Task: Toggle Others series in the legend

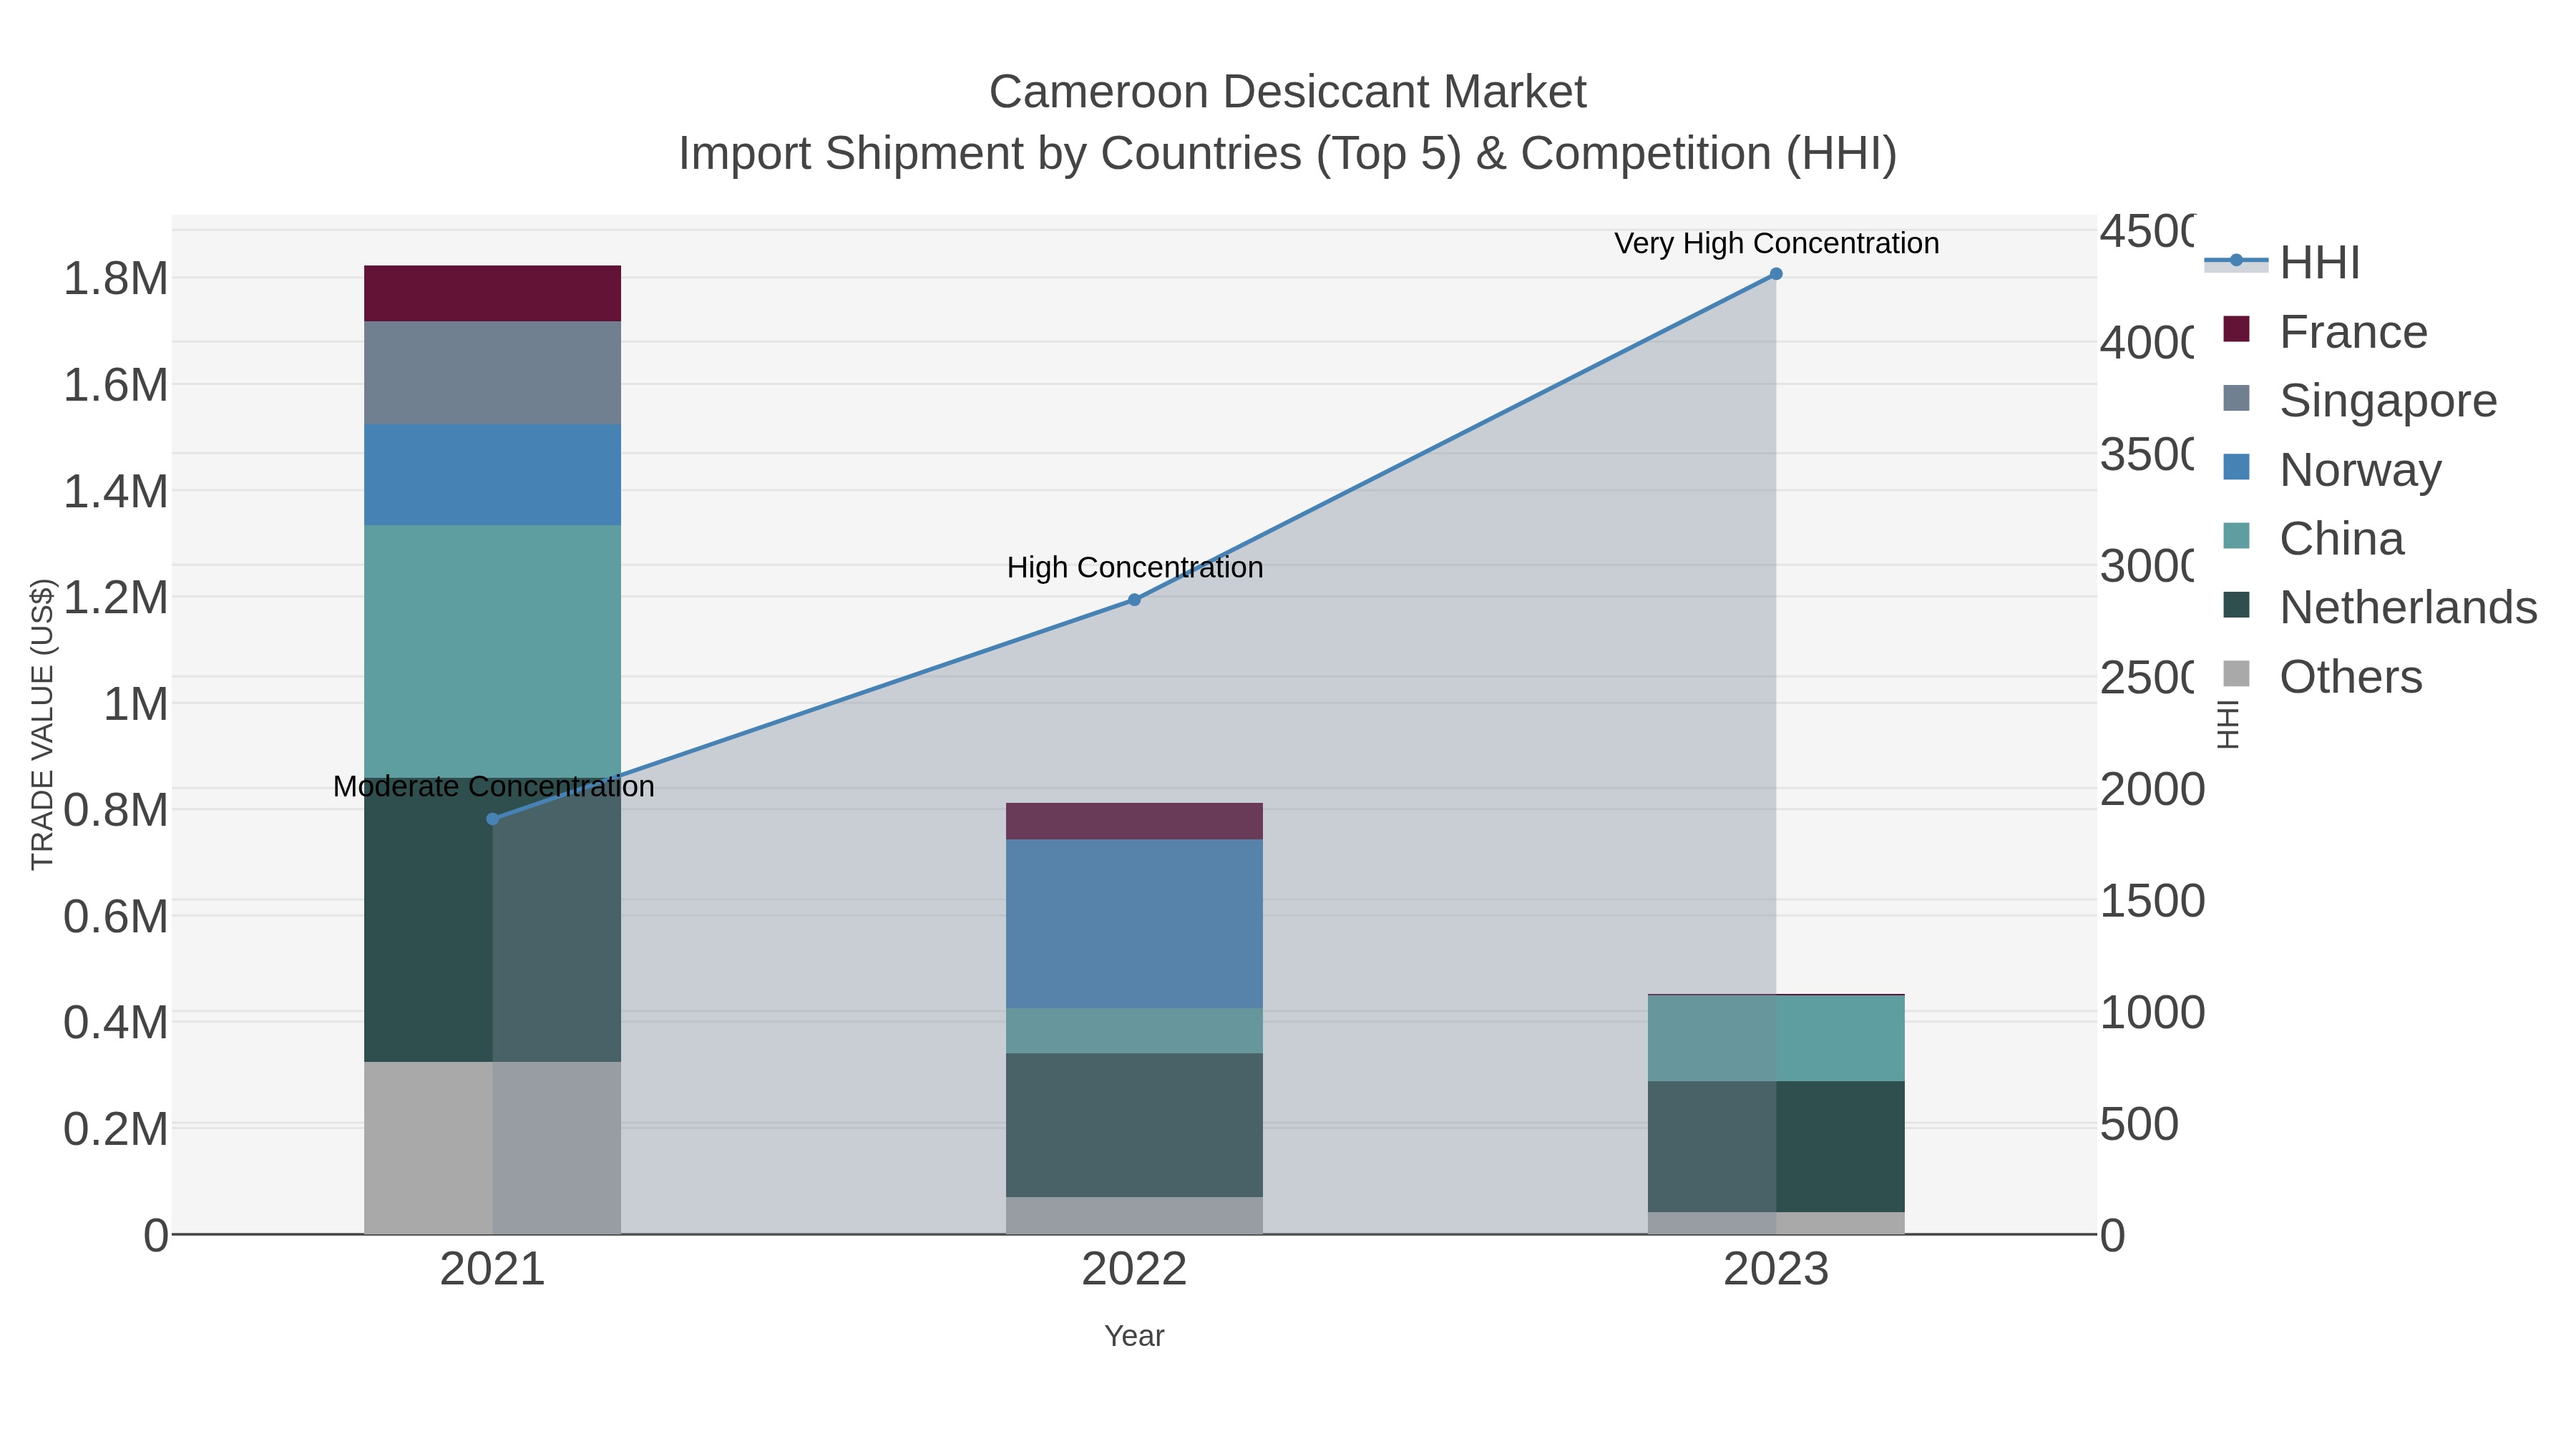Action: click(x=2322, y=677)
